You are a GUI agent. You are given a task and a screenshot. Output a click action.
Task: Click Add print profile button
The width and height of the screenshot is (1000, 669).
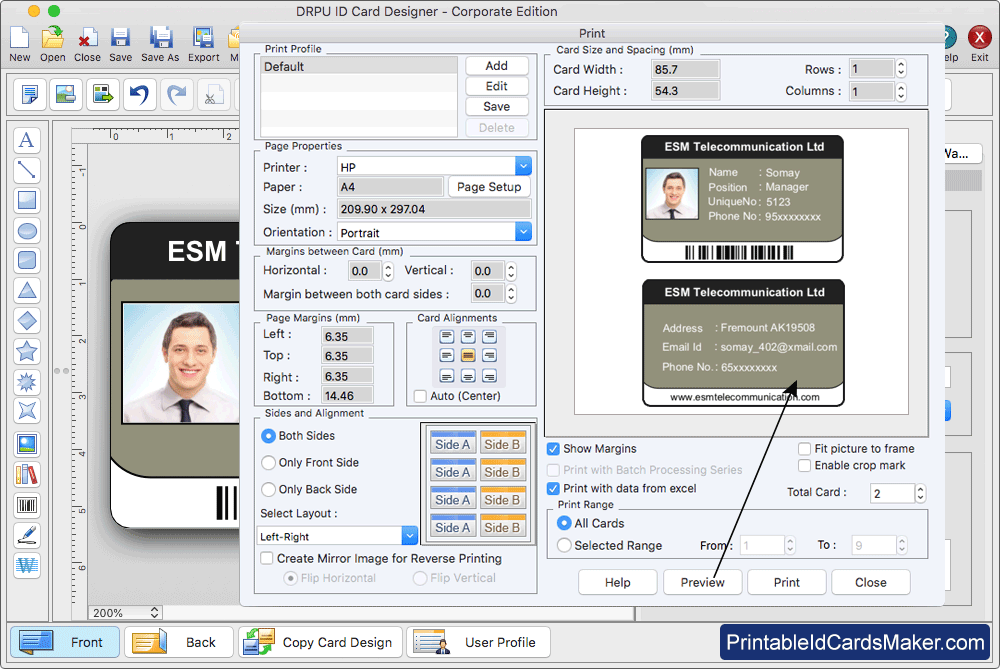point(496,66)
